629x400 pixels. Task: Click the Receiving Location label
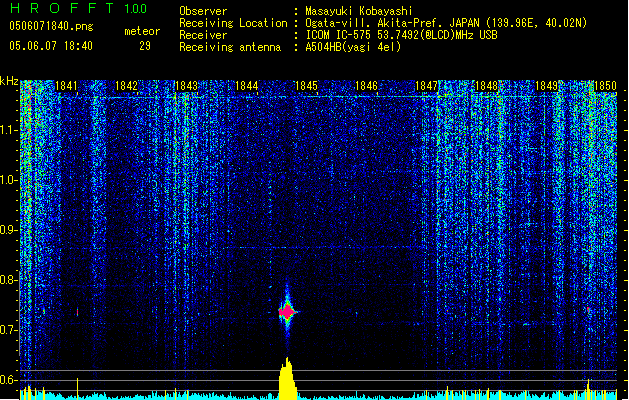233,23
